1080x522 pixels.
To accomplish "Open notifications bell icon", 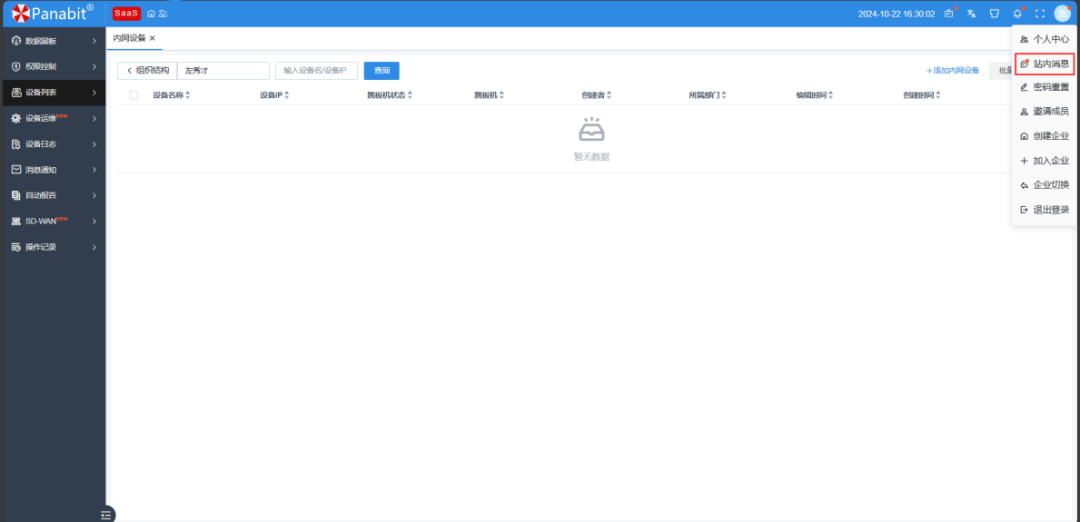I will pos(1017,14).
